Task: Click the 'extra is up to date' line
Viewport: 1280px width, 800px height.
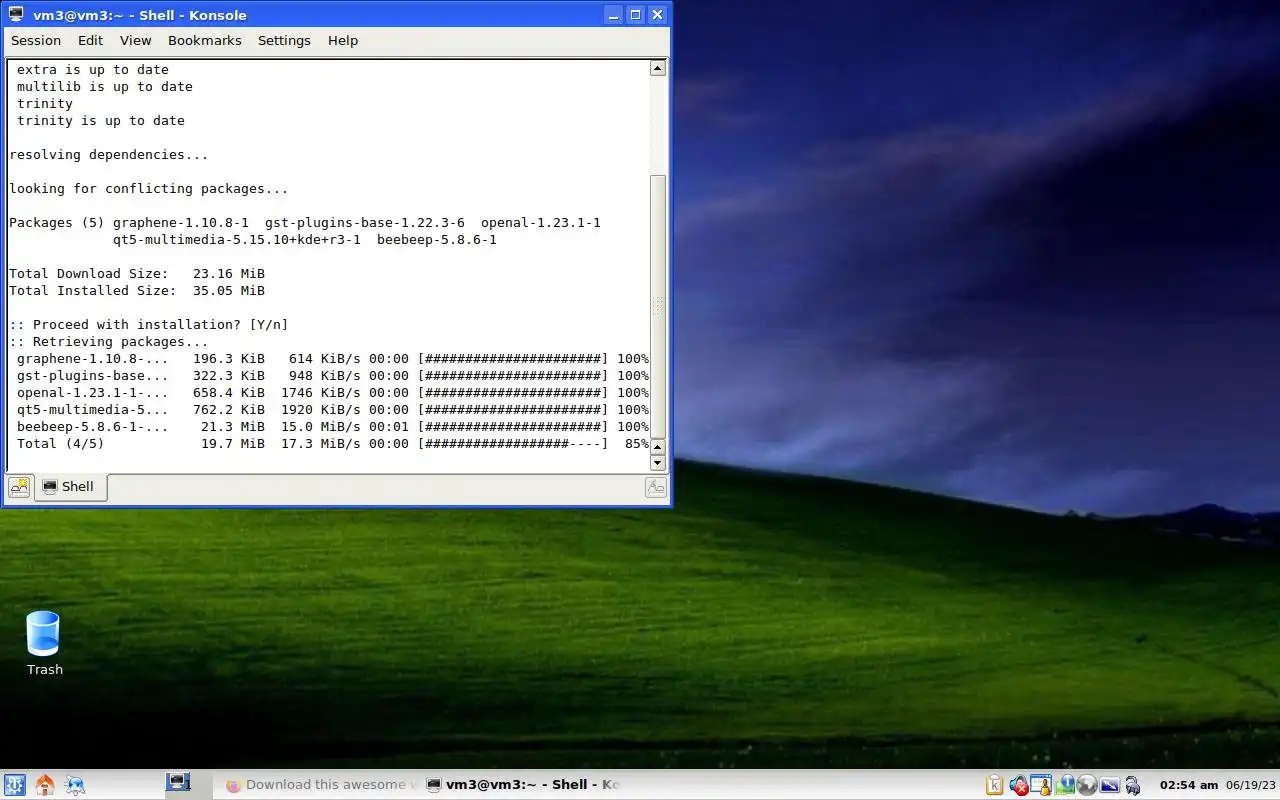Action: point(93,69)
